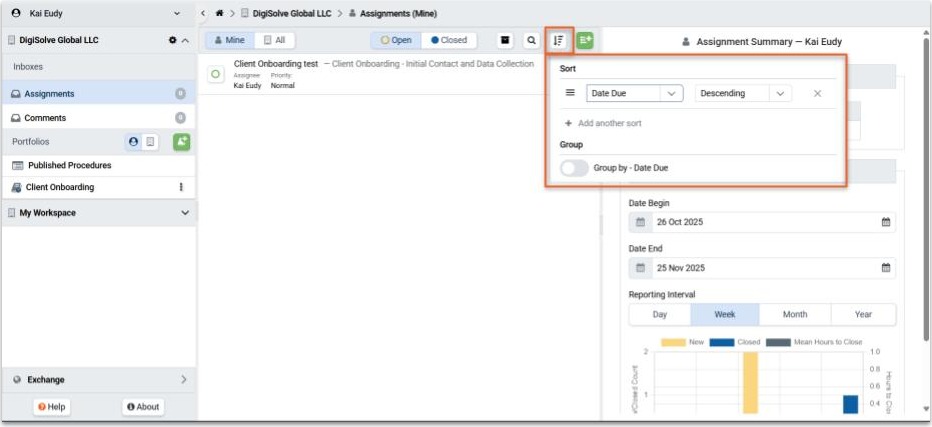Go to home icon in breadcrumb

(219, 13)
